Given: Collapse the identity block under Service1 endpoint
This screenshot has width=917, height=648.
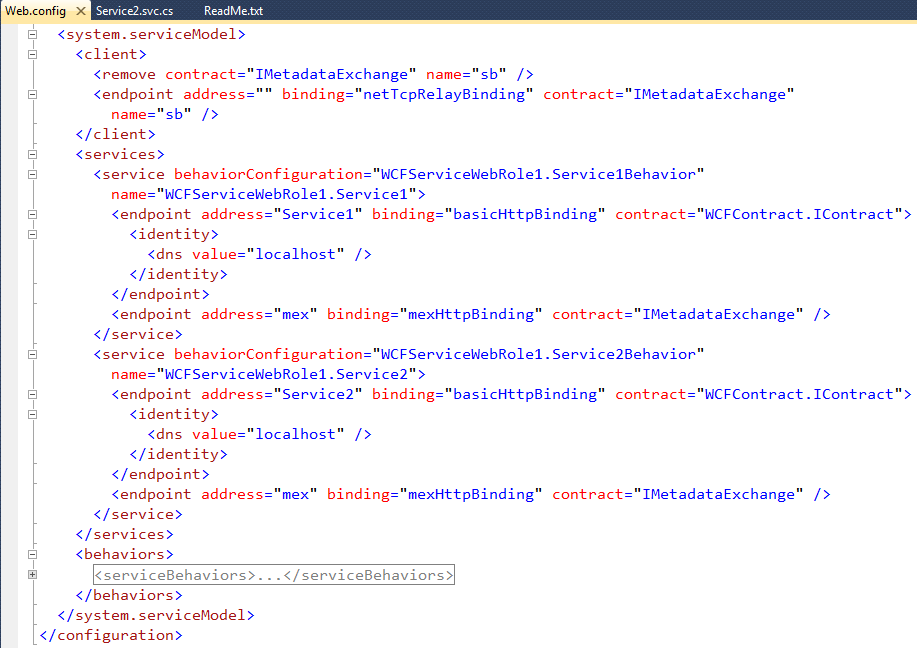Looking at the screenshot, I should tap(33, 234).
